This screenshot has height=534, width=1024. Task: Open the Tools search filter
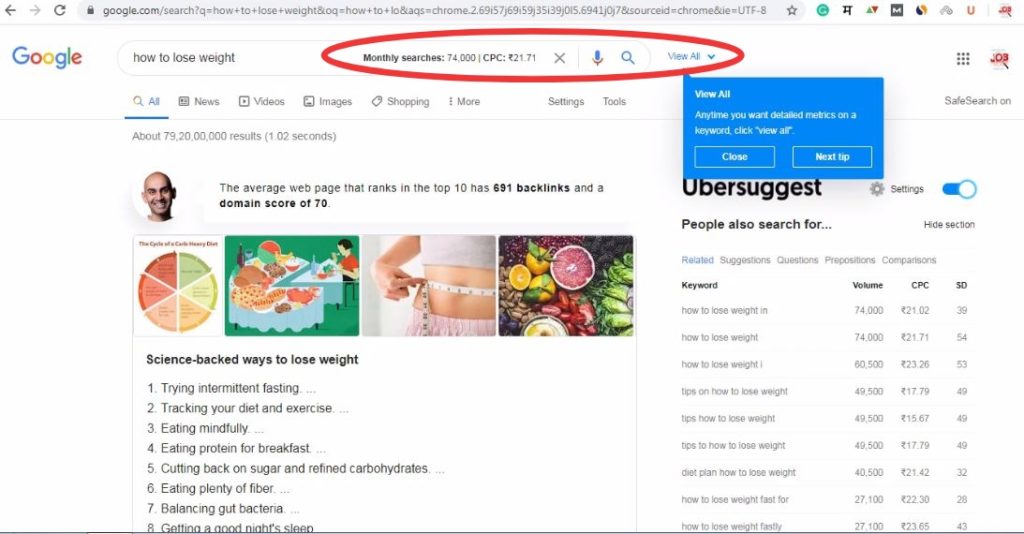[614, 102]
